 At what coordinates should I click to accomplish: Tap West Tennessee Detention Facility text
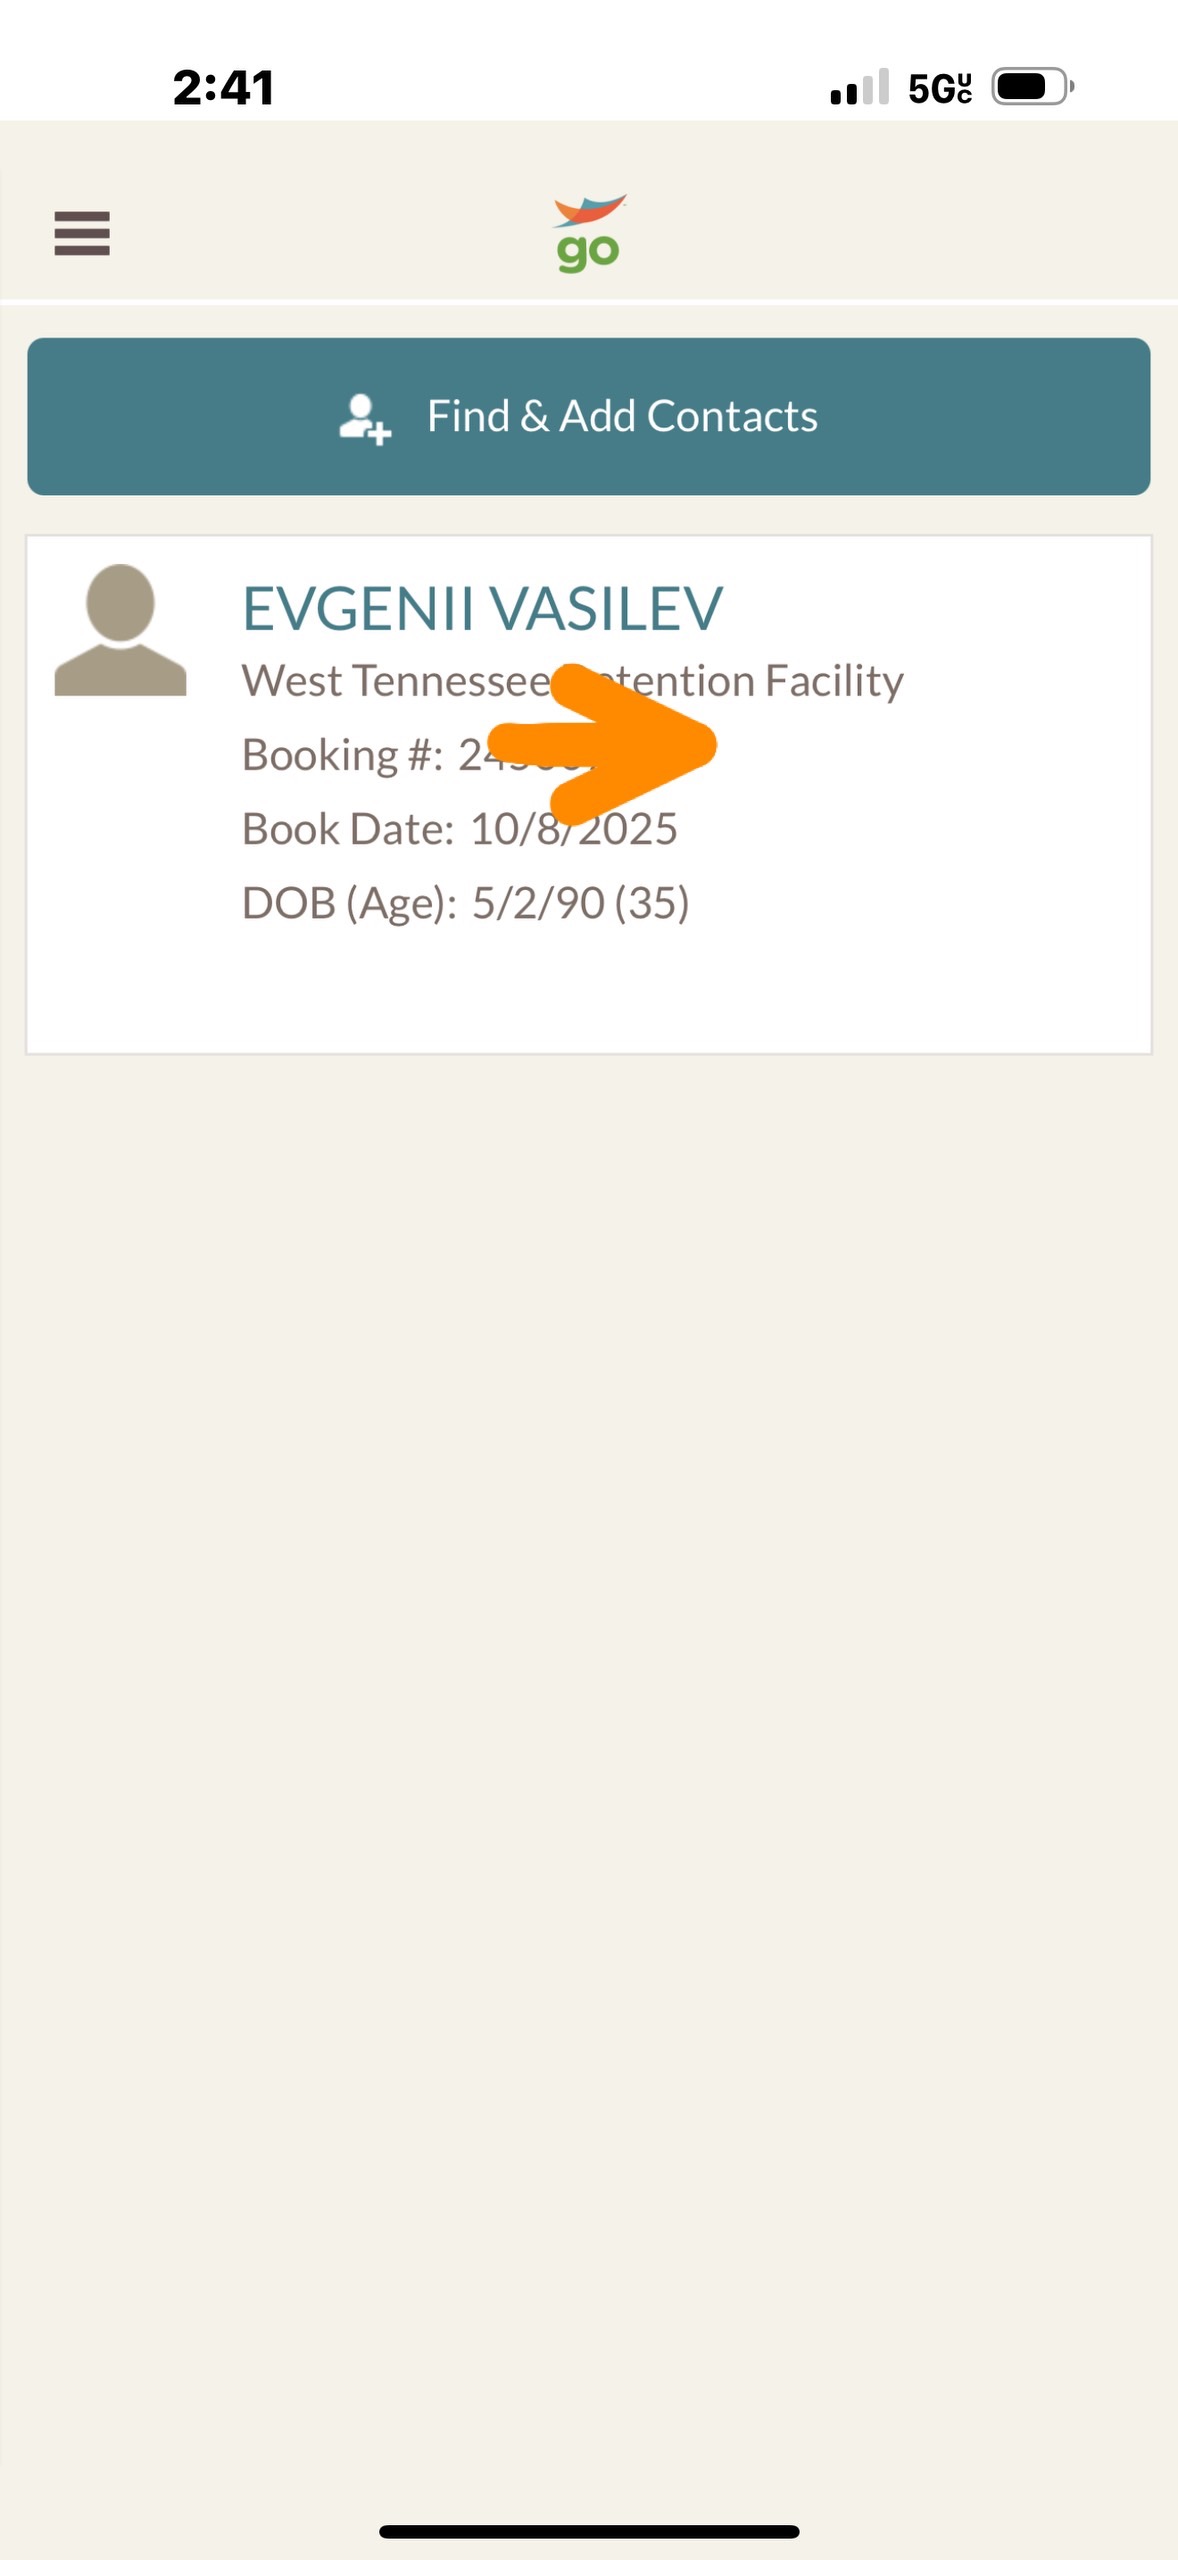(x=573, y=681)
